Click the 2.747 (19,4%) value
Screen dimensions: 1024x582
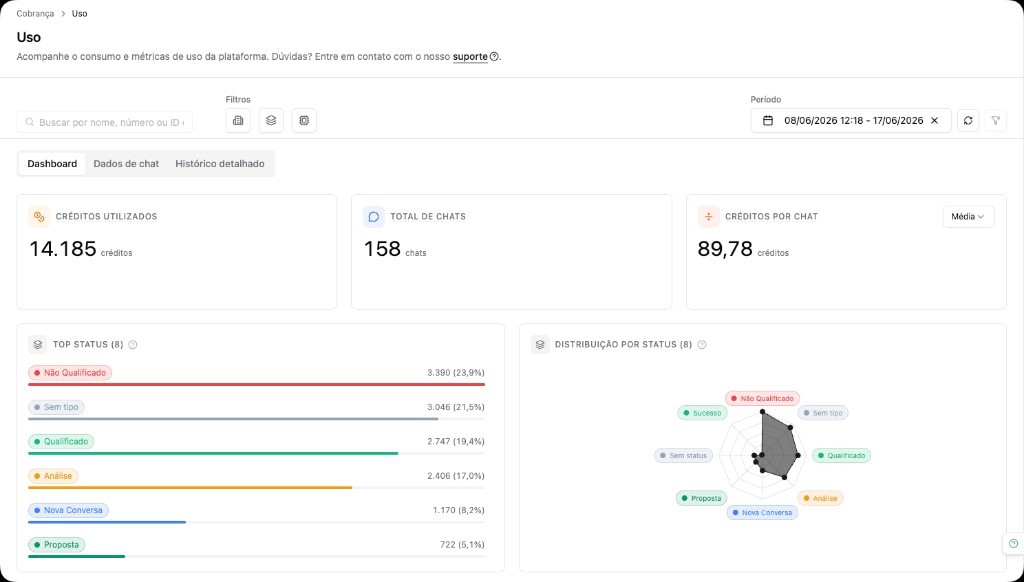click(456, 442)
